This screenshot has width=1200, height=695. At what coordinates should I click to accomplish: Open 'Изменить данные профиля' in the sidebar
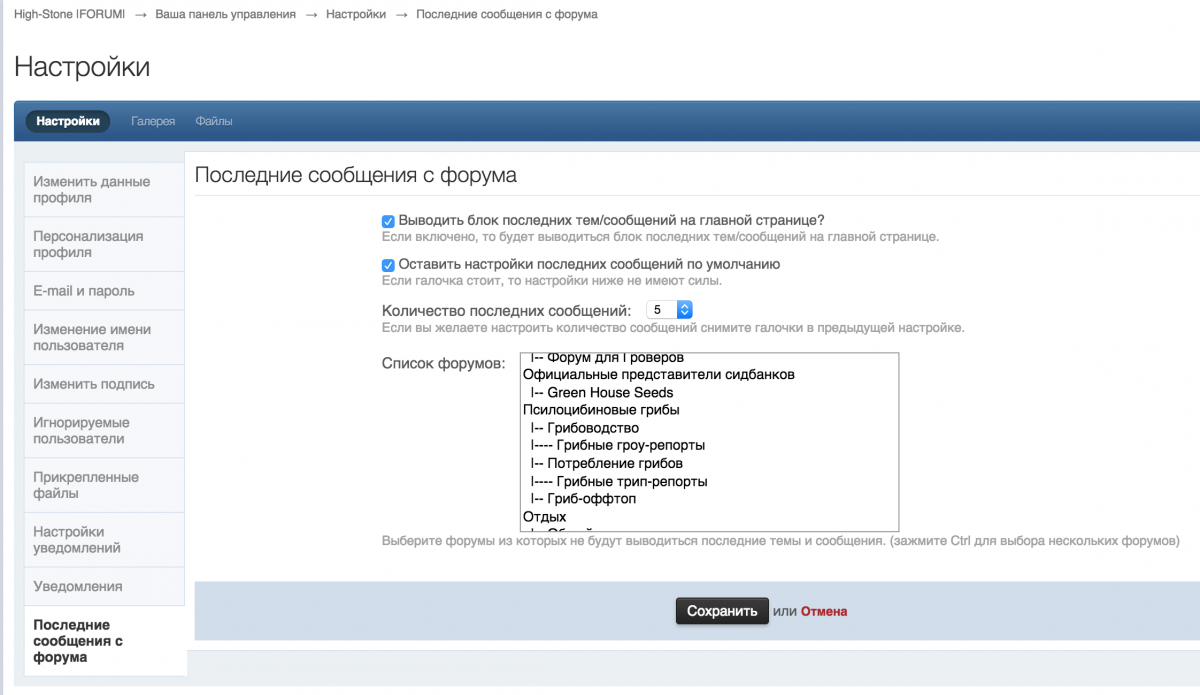point(104,190)
